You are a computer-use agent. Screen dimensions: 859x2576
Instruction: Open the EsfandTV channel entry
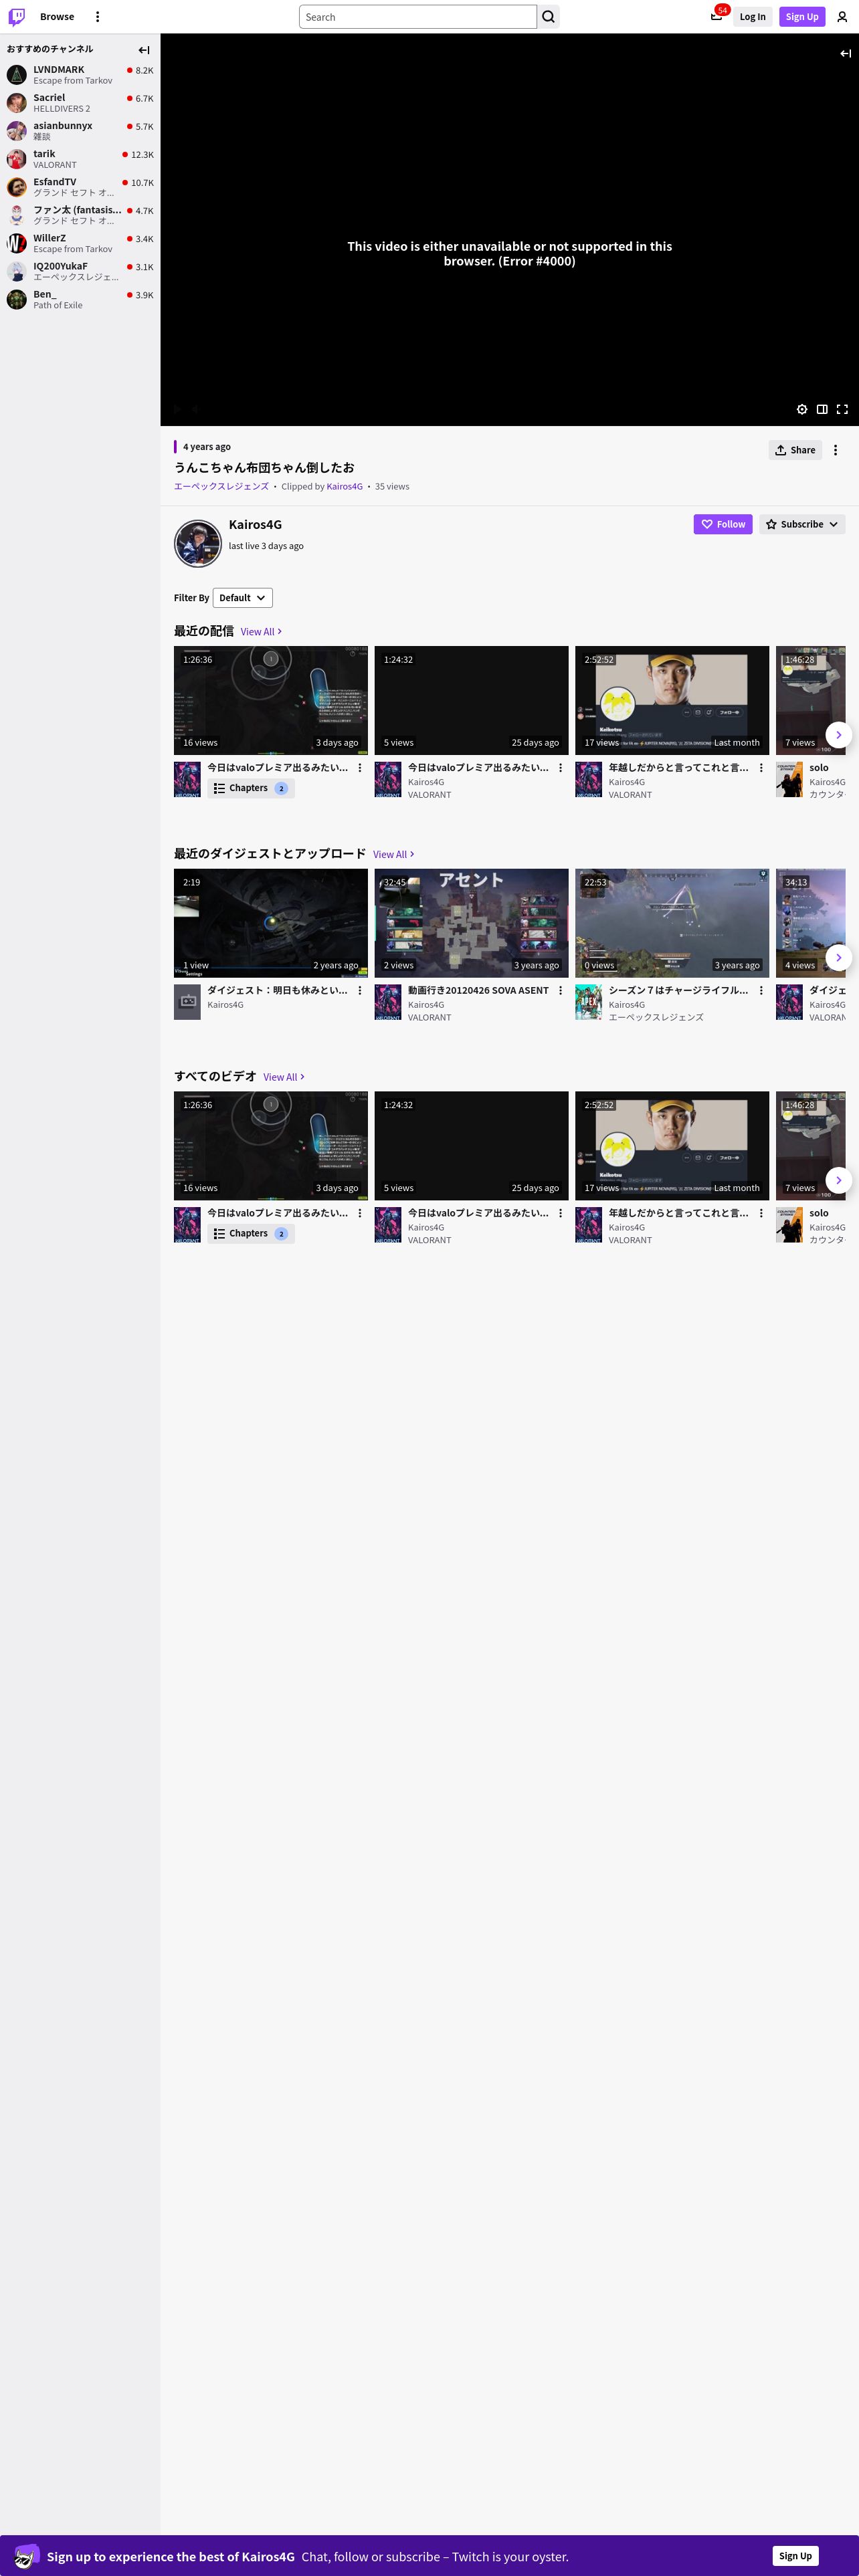click(x=80, y=187)
